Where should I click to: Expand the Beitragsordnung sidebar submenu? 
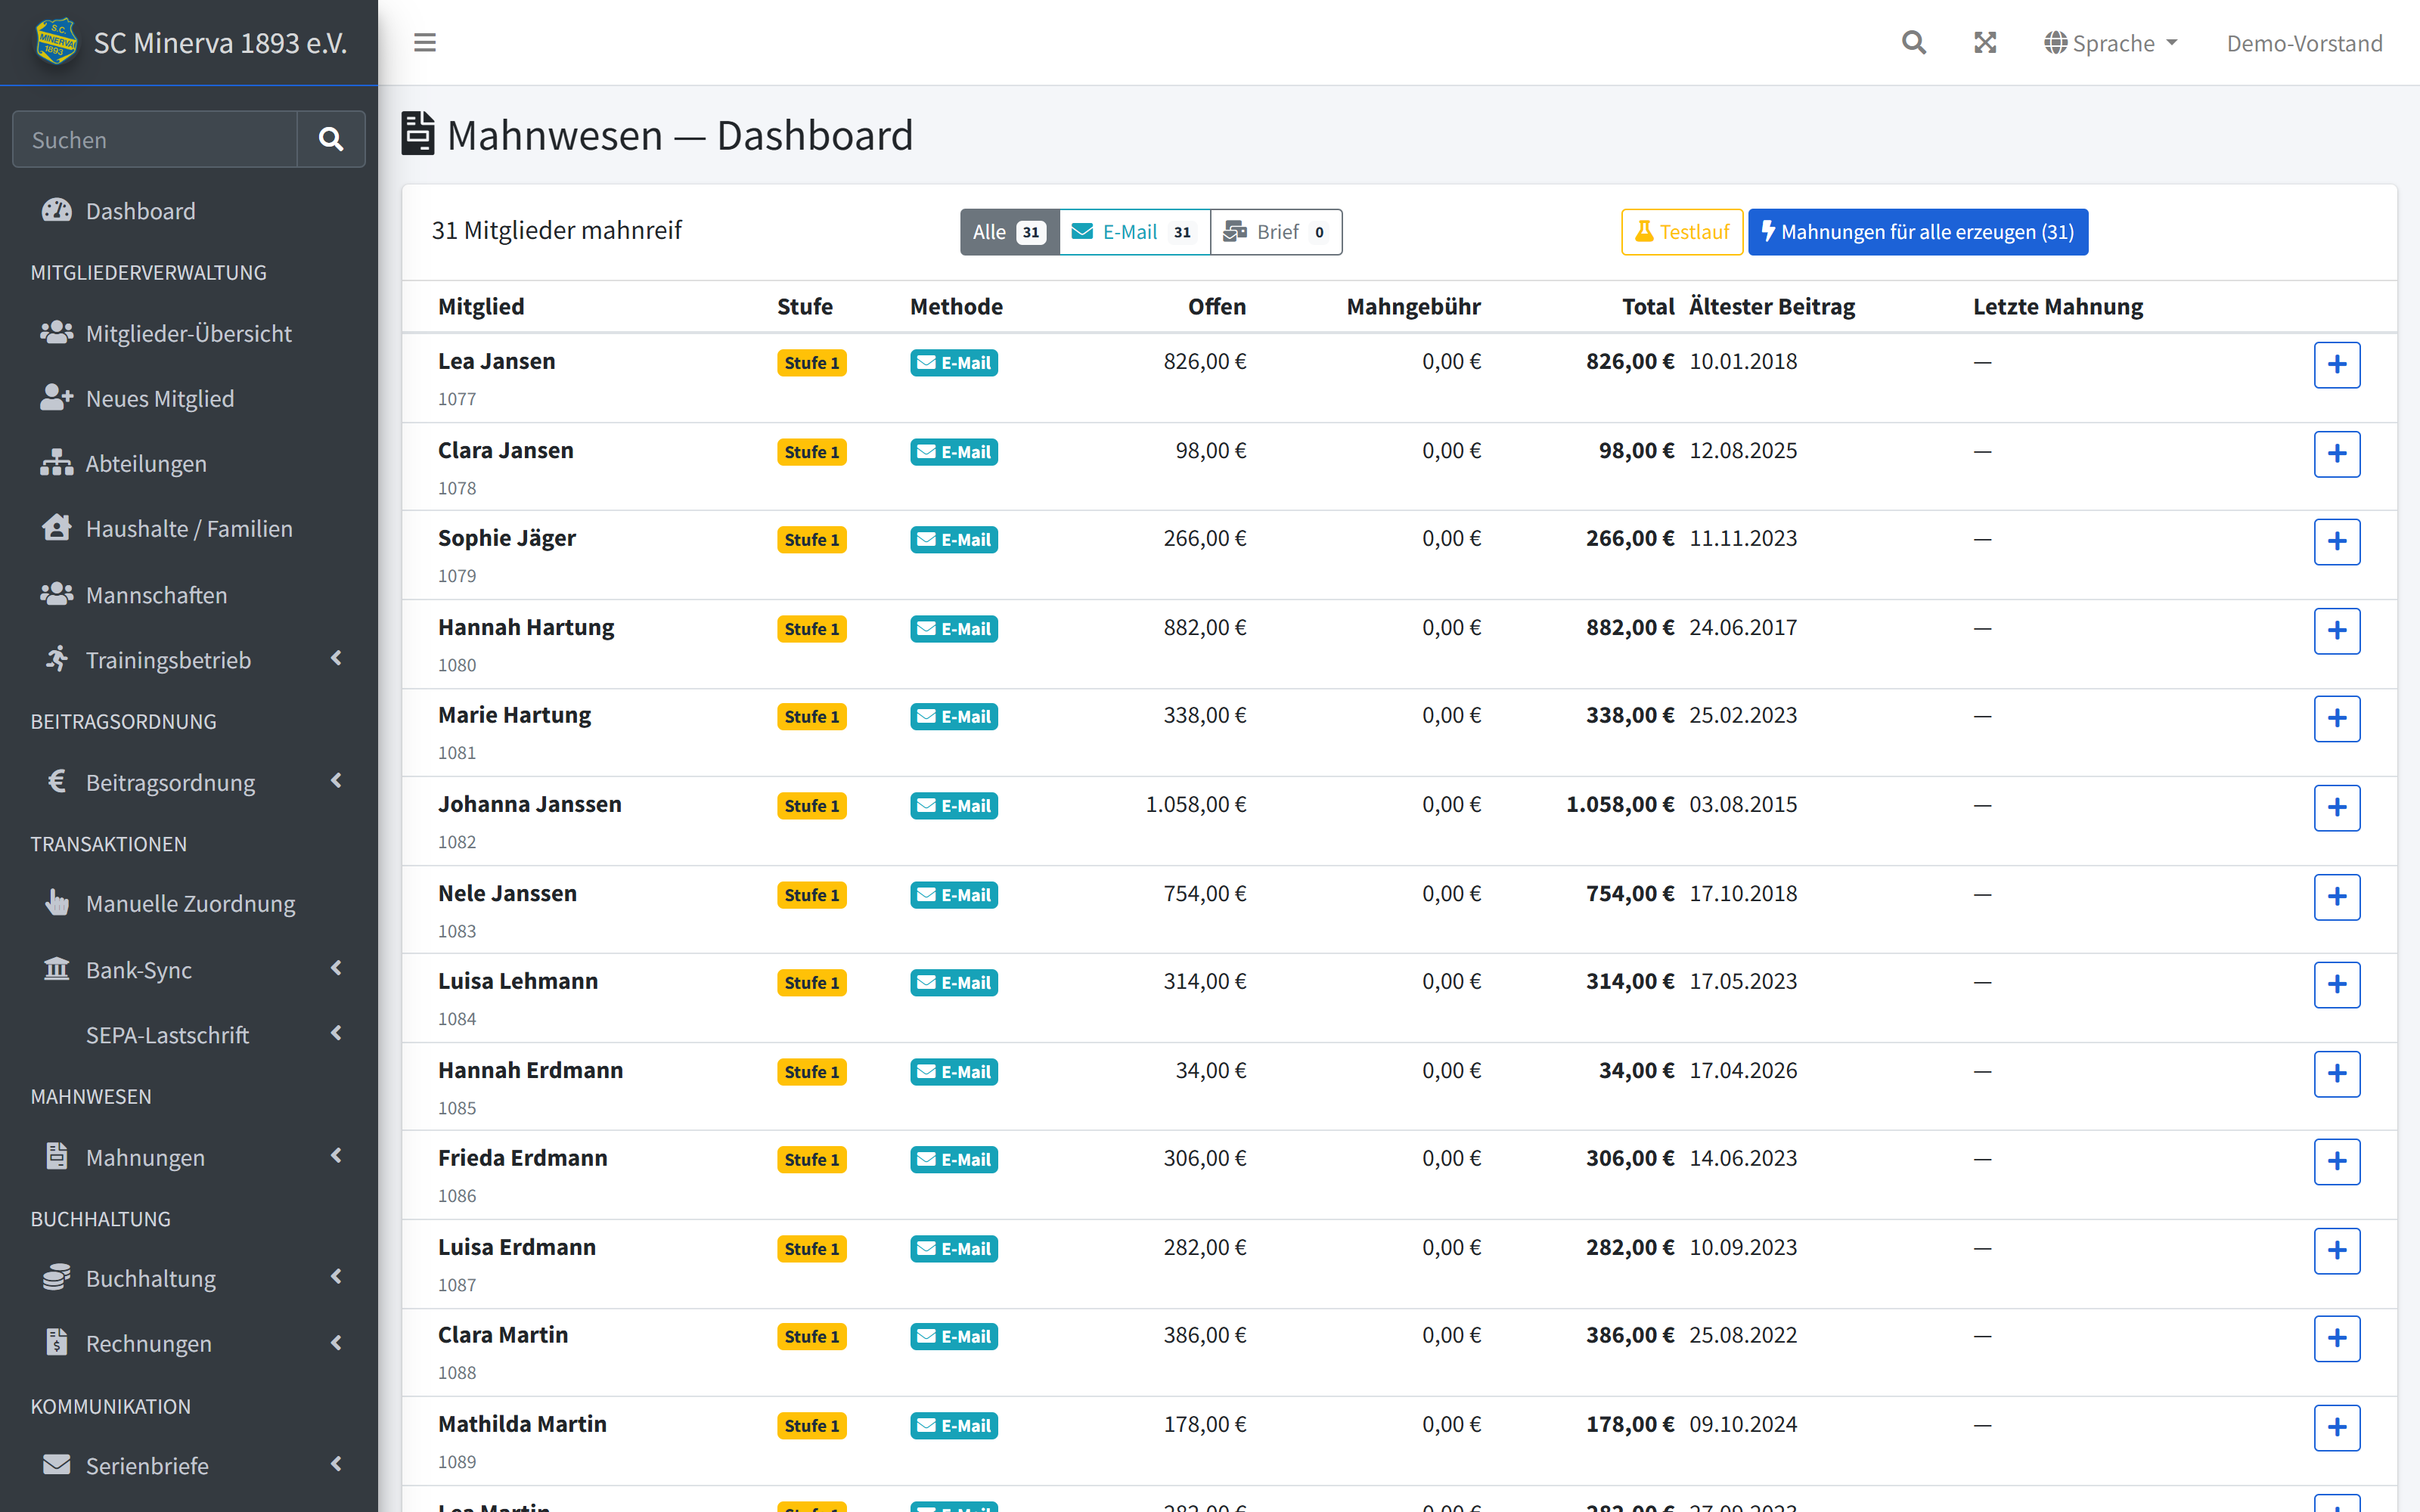(189, 782)
